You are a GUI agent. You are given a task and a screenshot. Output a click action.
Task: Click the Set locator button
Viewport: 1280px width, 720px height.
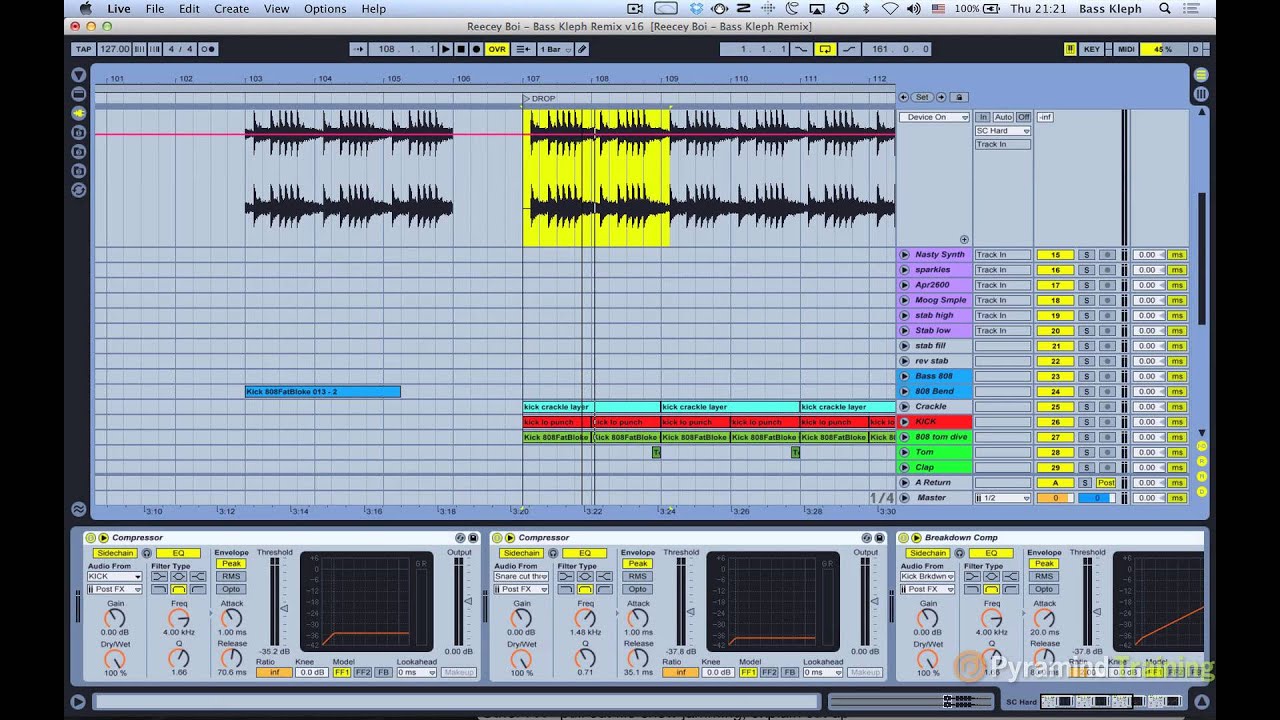[922, 97]
